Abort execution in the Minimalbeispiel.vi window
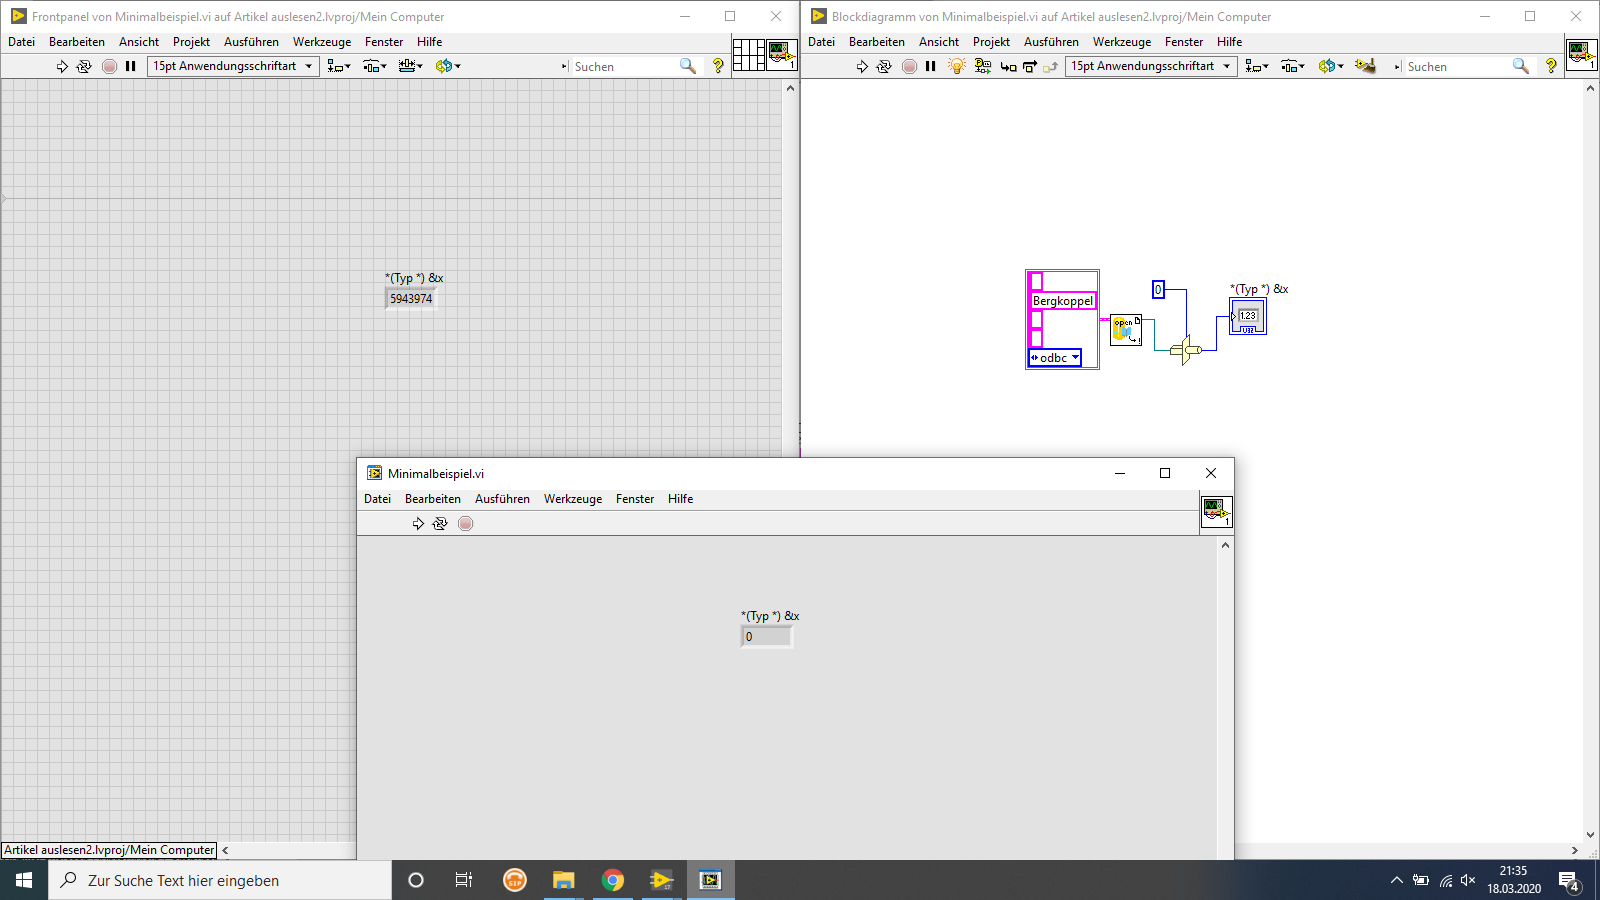This screenshot has width=1600, height=900. [x=465, y=524]
